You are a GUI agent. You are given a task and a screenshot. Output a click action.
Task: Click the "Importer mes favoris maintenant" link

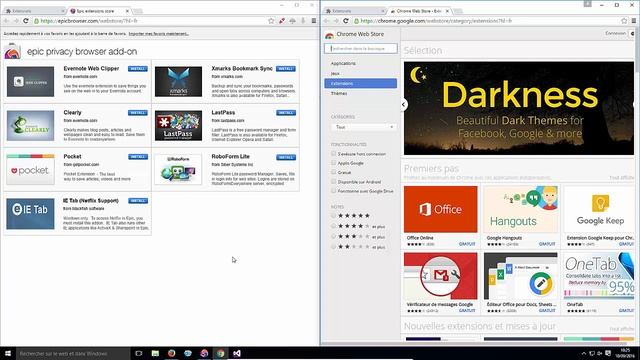tap(158, 34)
